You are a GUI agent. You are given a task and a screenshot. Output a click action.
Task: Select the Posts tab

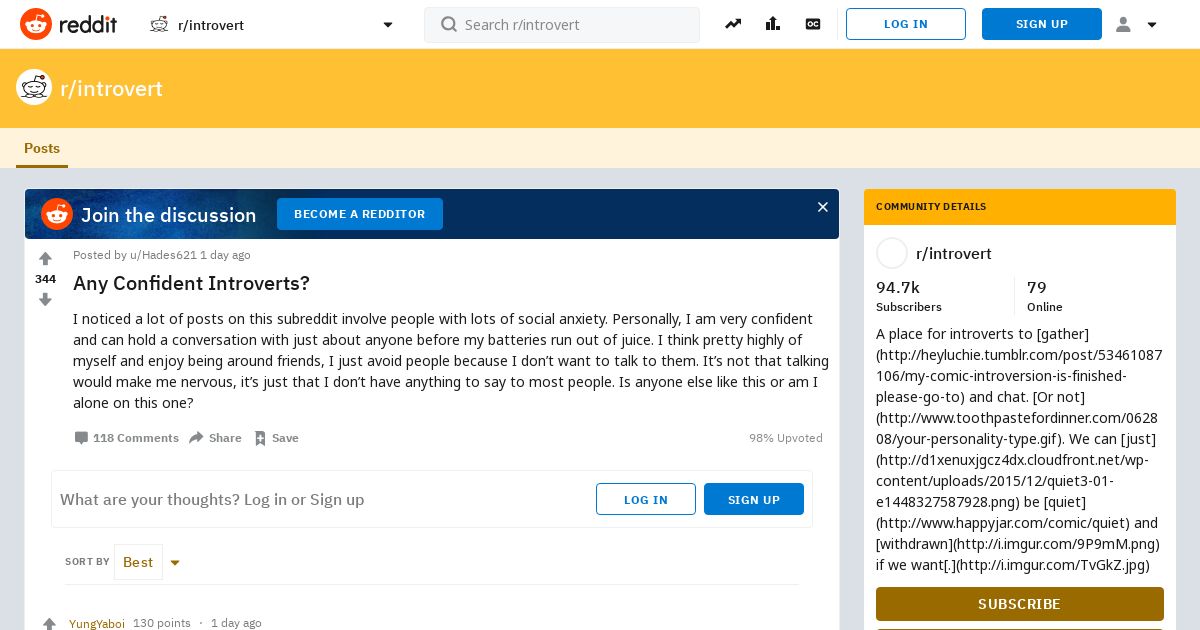(42, 148)
